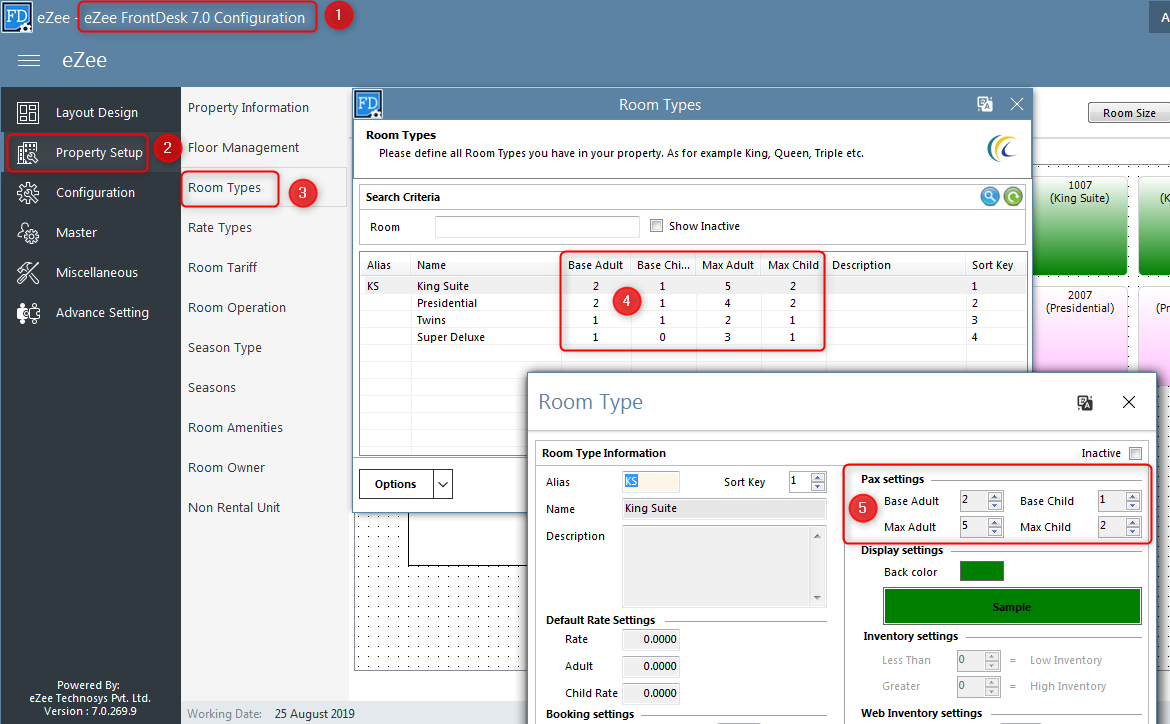
Task: Click the Room search input field
Action: point(537,227)
